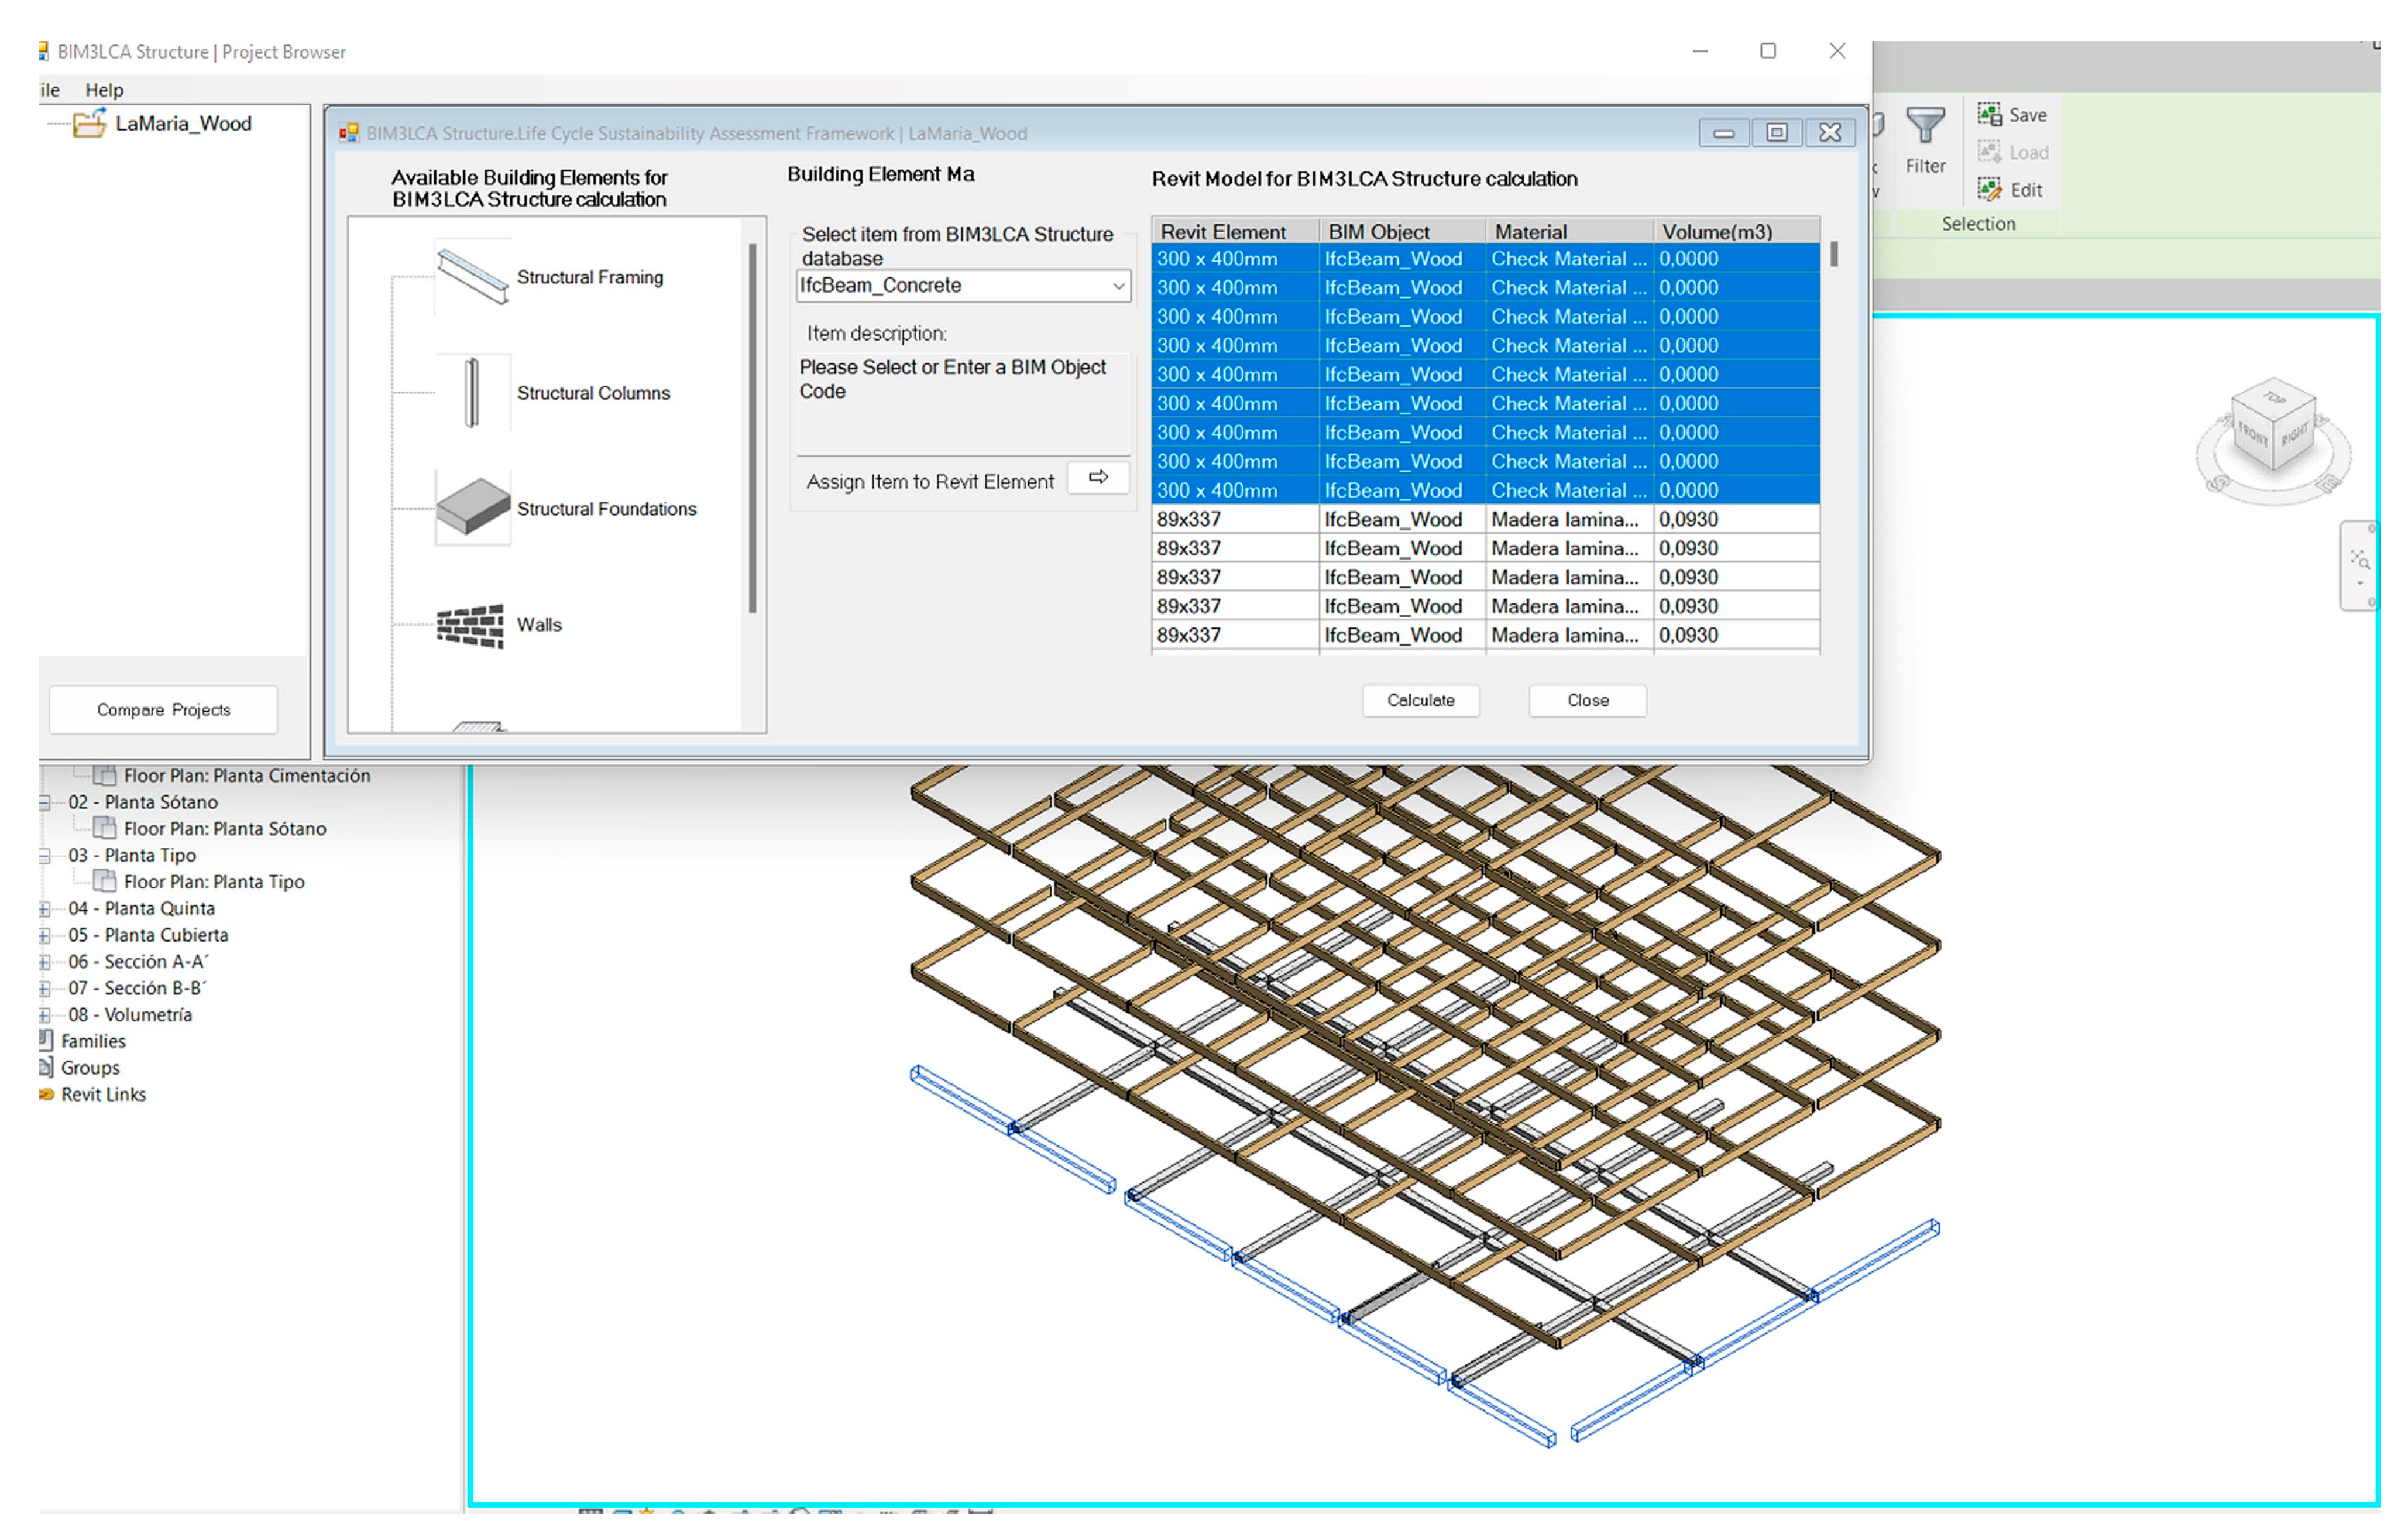Expand the 08 - Volumetría node
Viewport: 2408px width, 1537px height.
(x=45, y=1014)
